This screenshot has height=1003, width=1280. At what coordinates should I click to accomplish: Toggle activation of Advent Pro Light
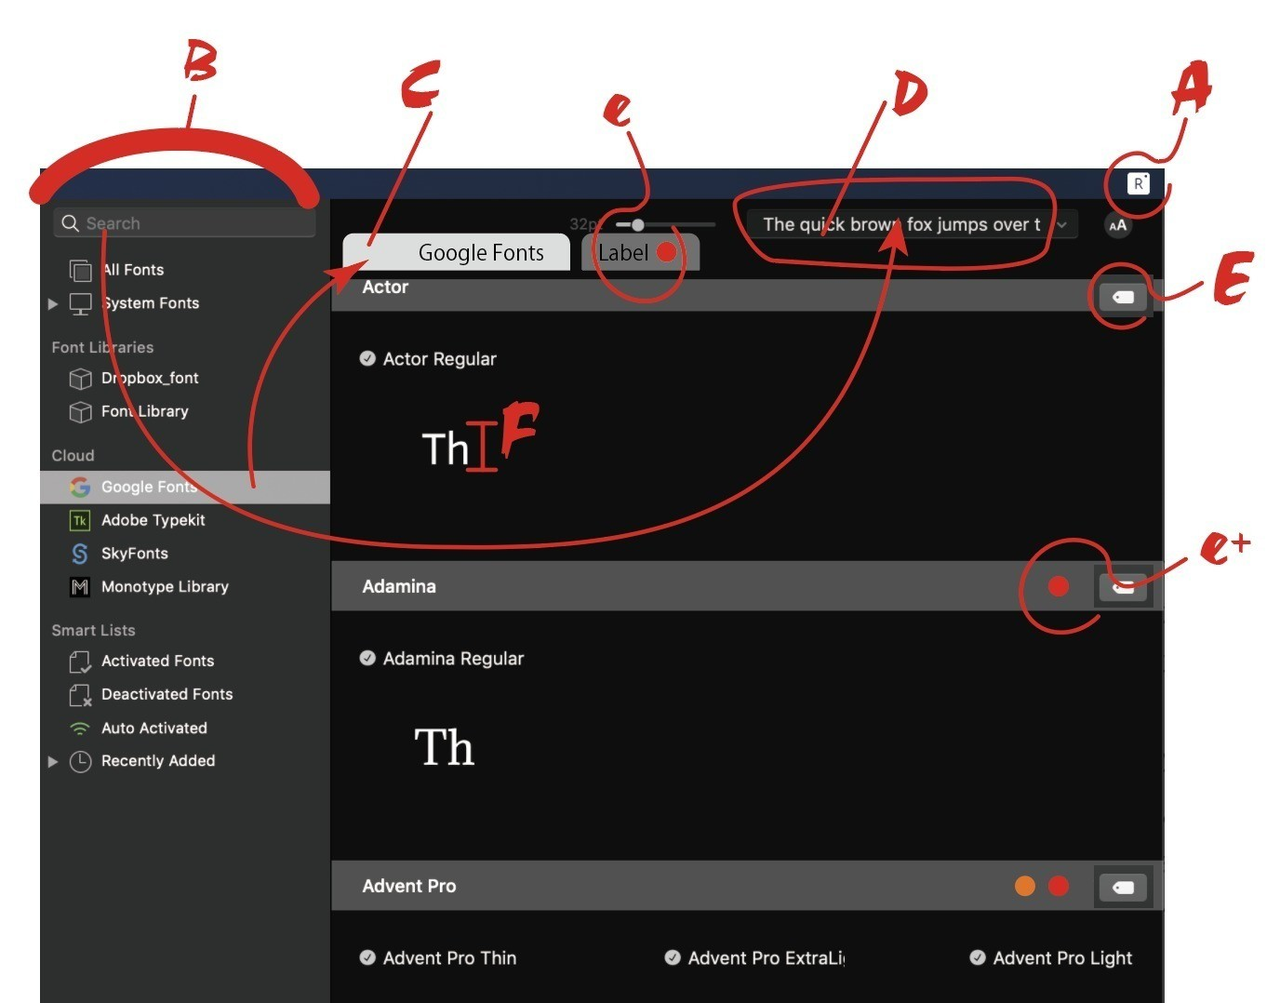point(978,957)
